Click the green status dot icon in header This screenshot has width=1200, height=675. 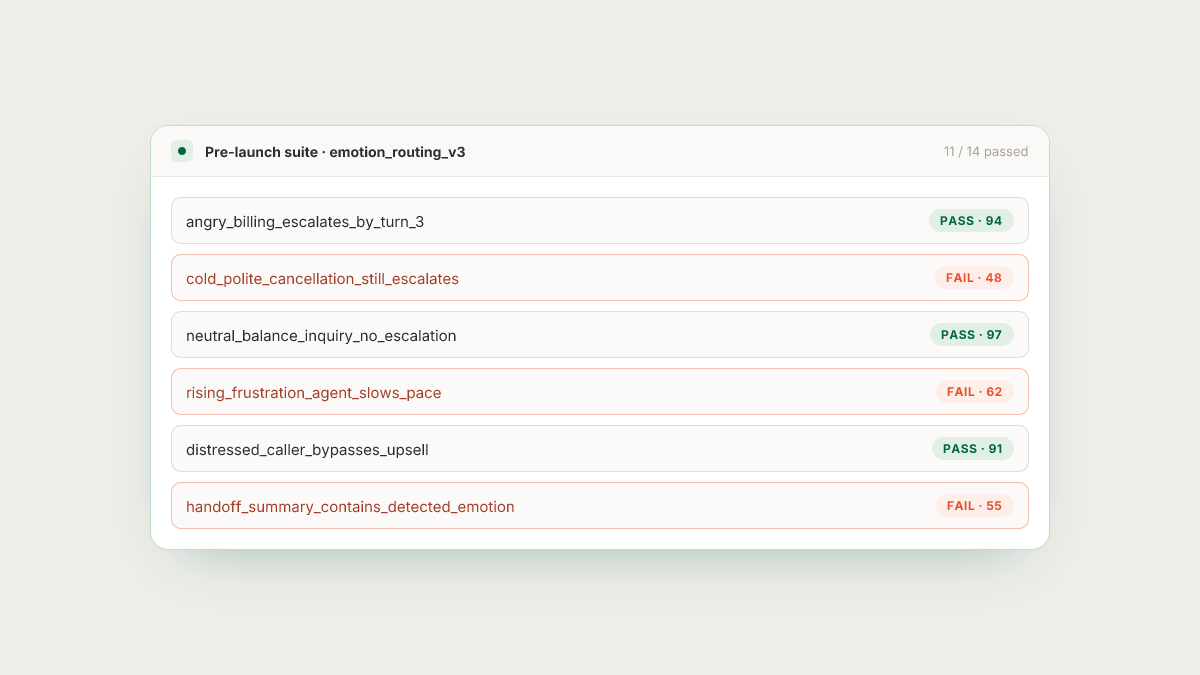click(x=182, y=151)
